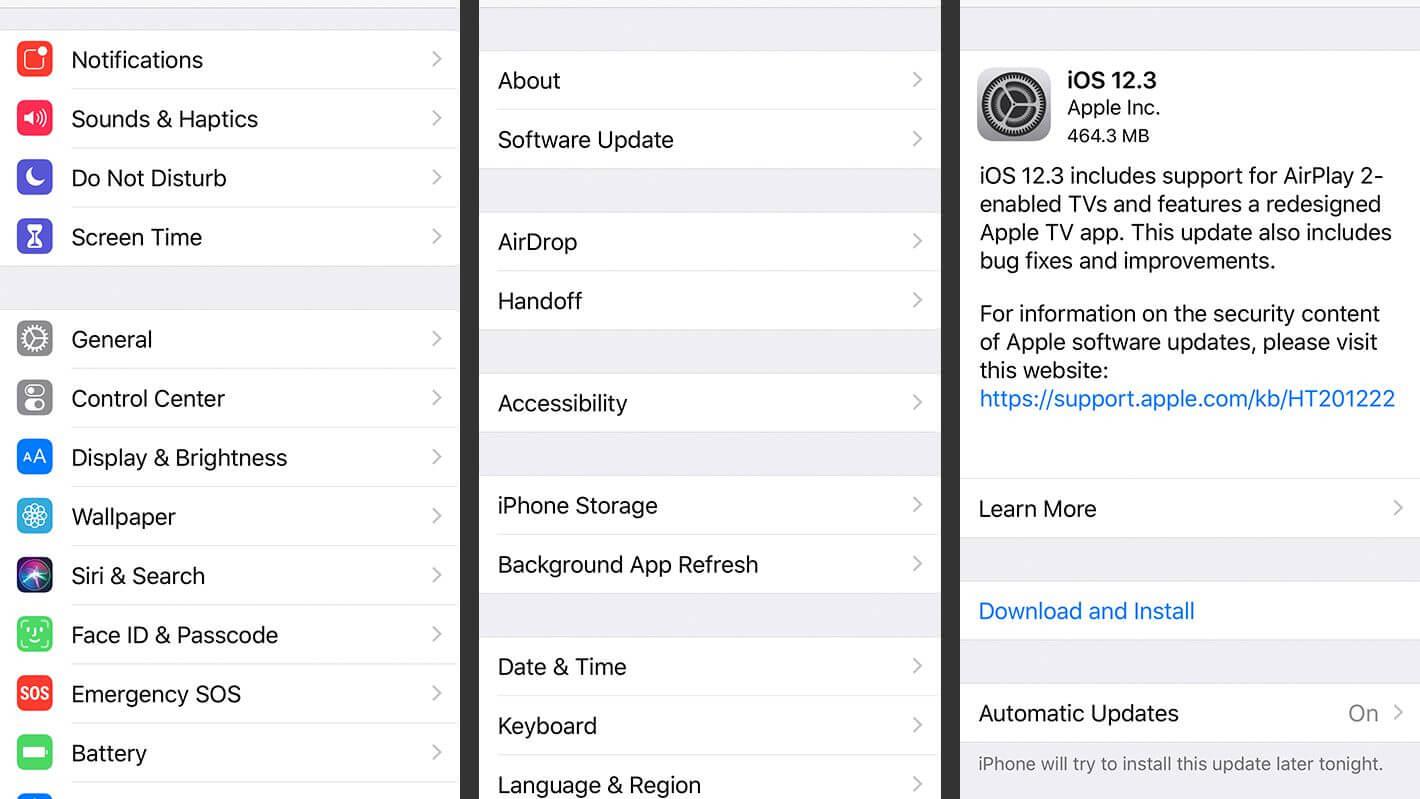
Task: Tap the Face ID & Passcode icon
Action: point(35,634)
